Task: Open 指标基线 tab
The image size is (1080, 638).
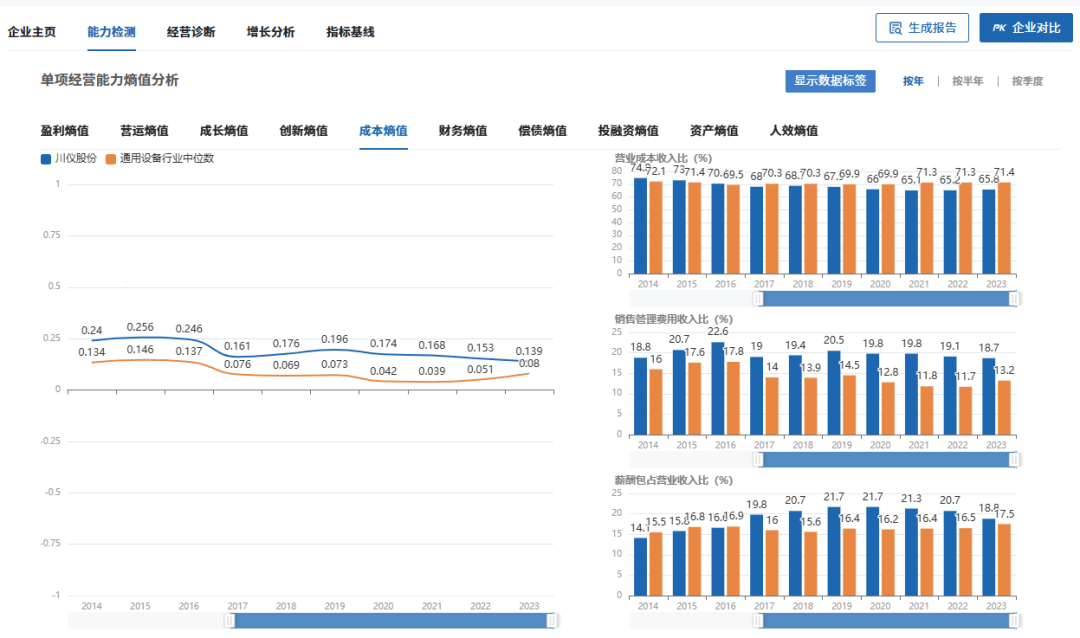Action: click(x=350, y=32)
